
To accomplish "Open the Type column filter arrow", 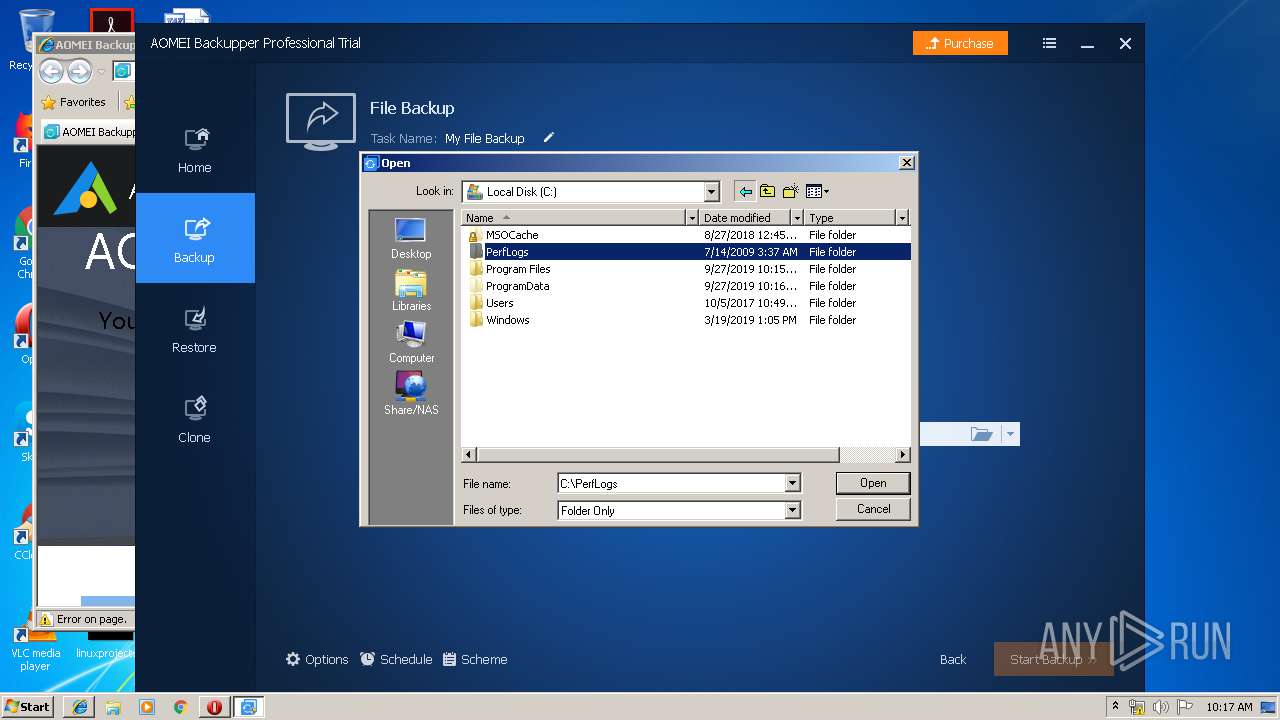I will coord(902,217).
